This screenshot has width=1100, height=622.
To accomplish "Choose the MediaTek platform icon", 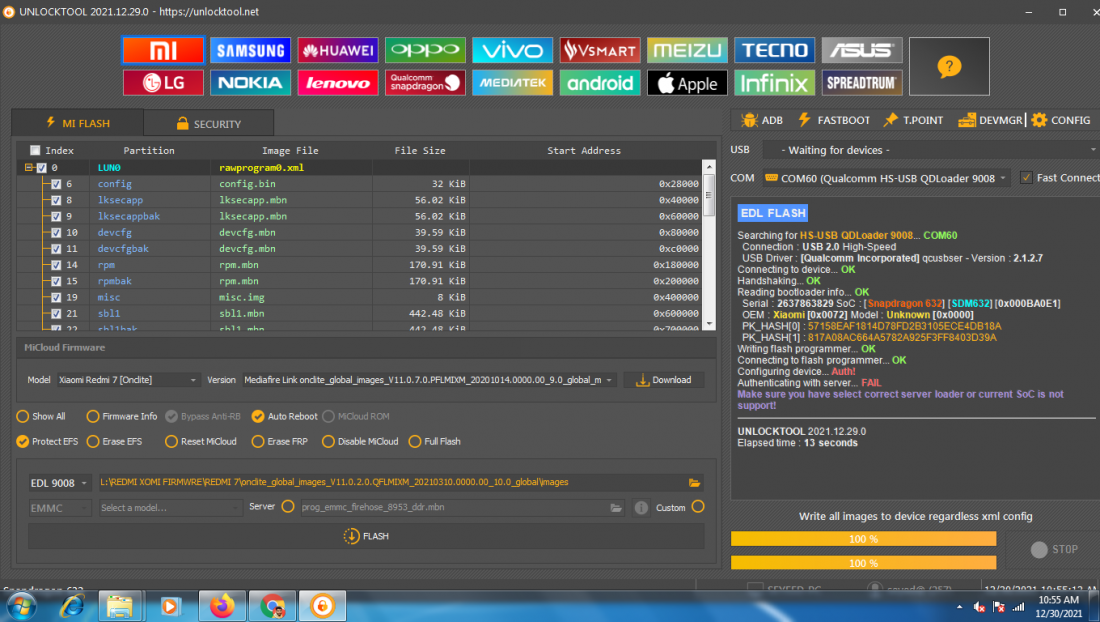I will pyautogui.click(x=512, y=83).
